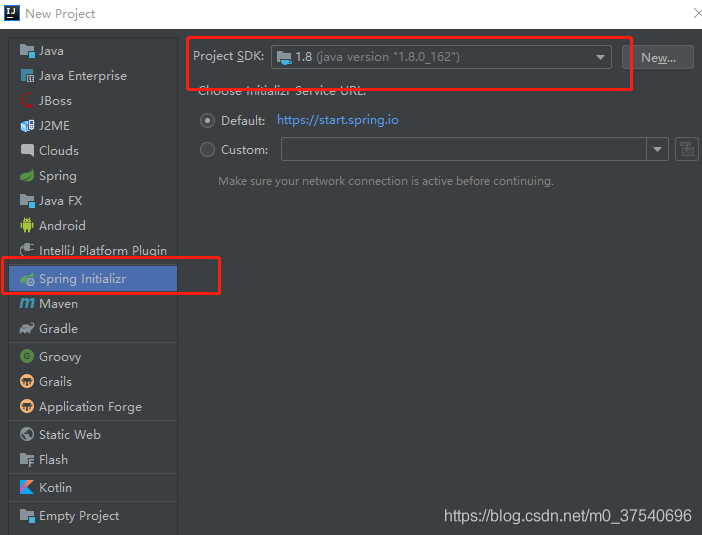702x535 pixels.
Task: Click the custom URL import icon button
Action: click(x=687, y=149)
